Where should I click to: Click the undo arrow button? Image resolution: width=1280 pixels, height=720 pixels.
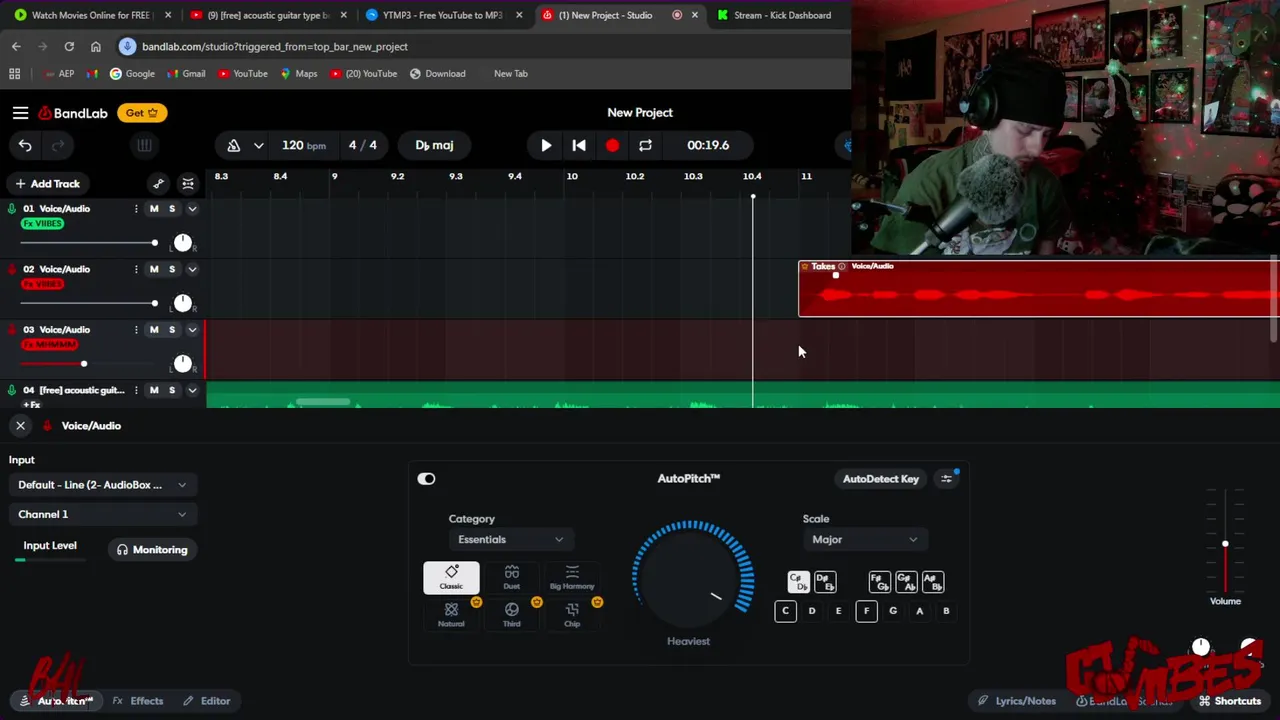25,145
